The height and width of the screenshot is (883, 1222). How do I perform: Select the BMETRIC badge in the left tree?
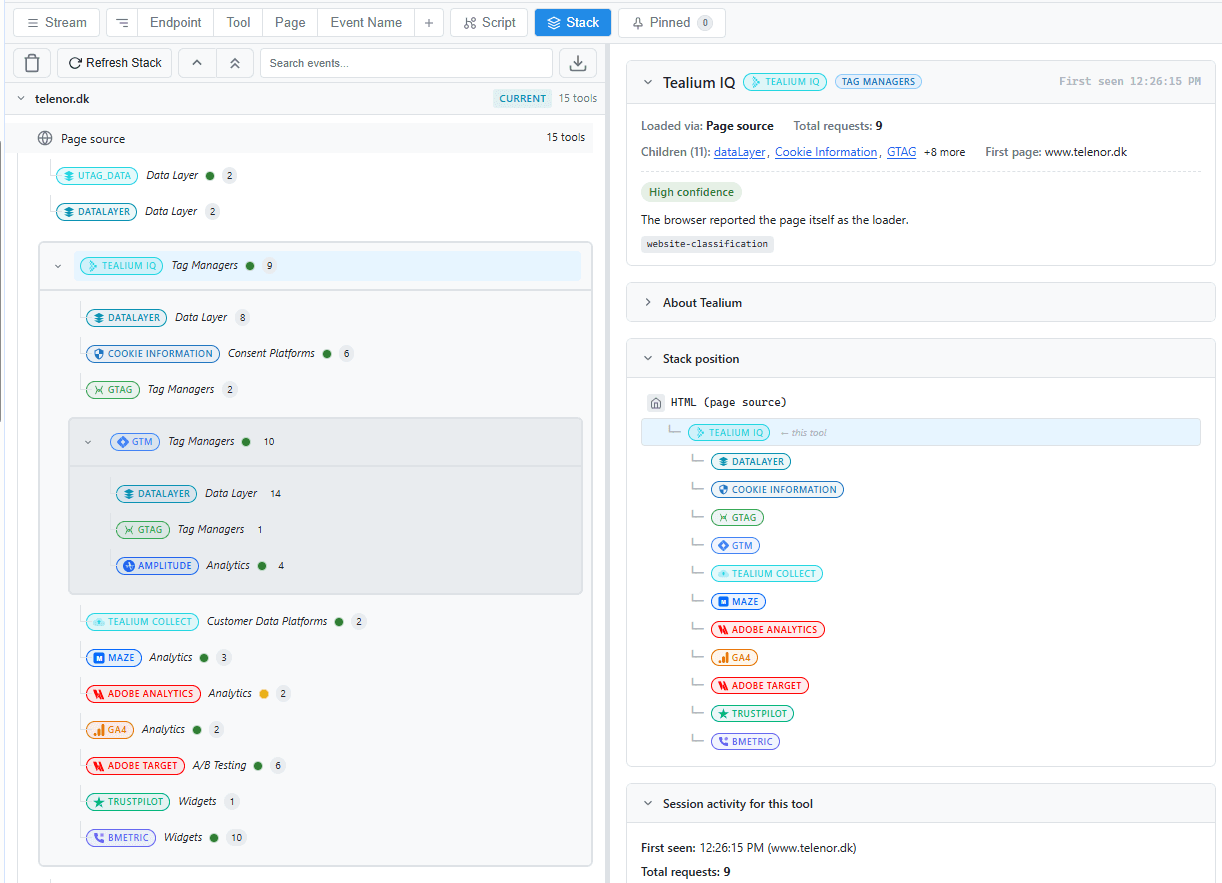pyautogui.click(x=121, y=838)
